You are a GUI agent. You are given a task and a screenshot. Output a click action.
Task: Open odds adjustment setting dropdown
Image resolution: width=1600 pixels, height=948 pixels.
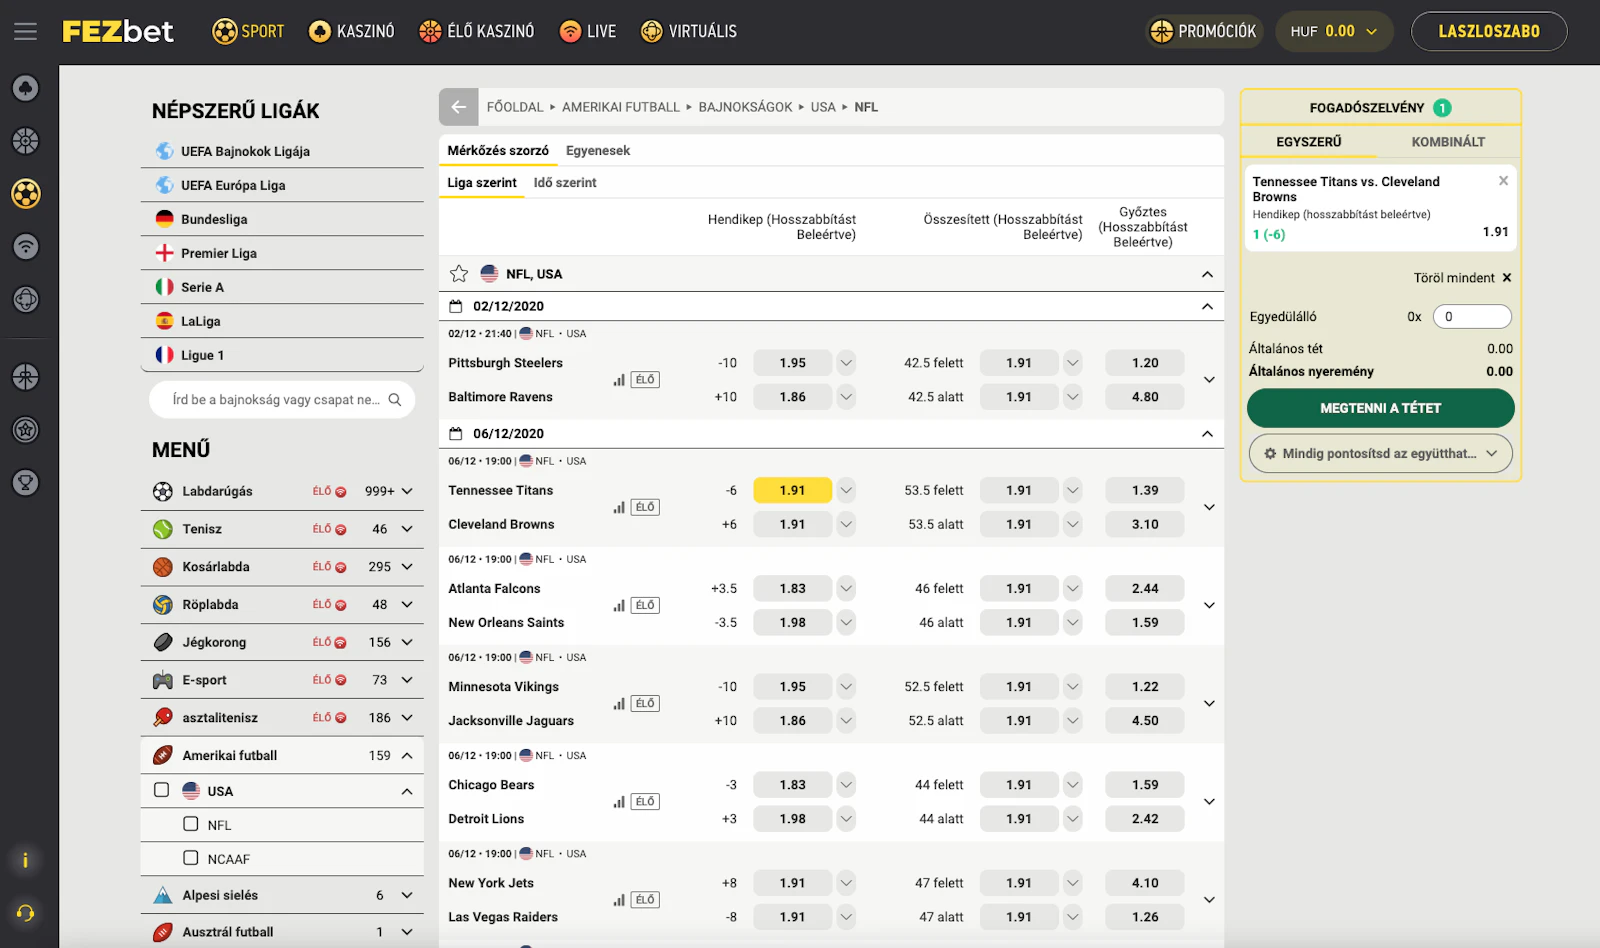tap(1380, 454)
